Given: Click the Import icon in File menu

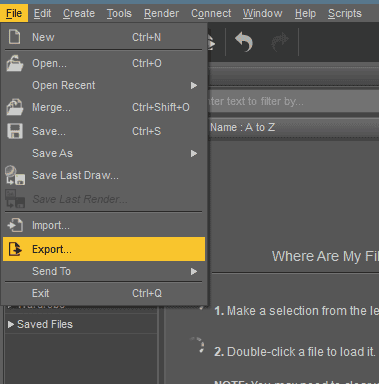Looking at the screenshot, I should 15,225.
